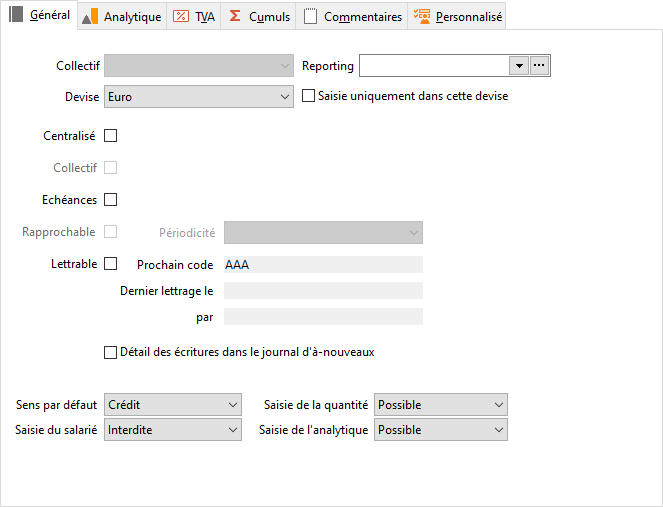663x507 pixels.
Task: Expand the Reporting dropdown arrow
Action: pyautogui.click(x=519, y=66)
